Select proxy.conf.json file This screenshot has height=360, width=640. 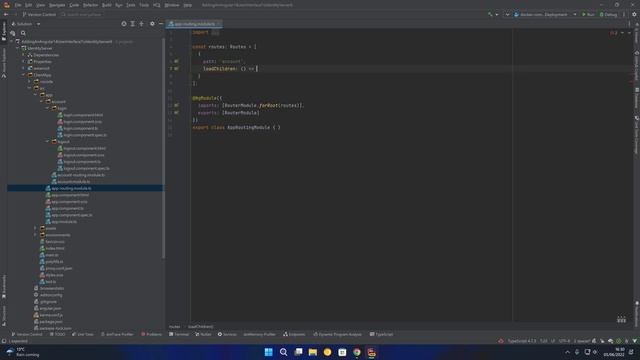click(x=56, y=268)
